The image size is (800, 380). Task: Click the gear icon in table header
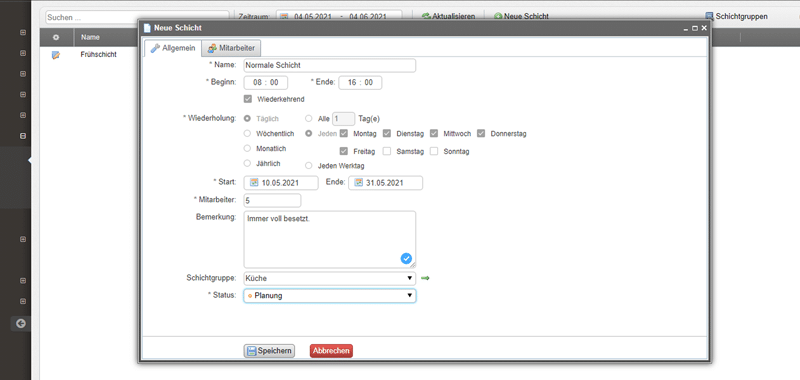click(x=56, y=37)
